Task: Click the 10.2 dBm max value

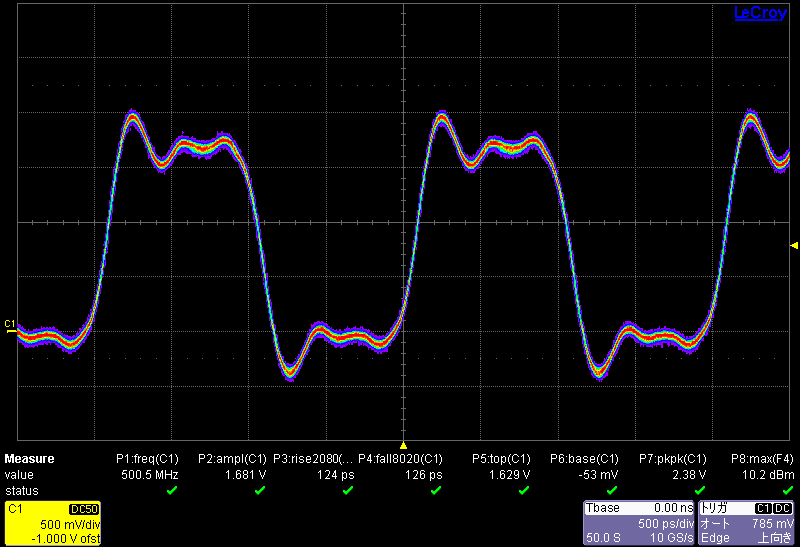Action: point(768,475)
